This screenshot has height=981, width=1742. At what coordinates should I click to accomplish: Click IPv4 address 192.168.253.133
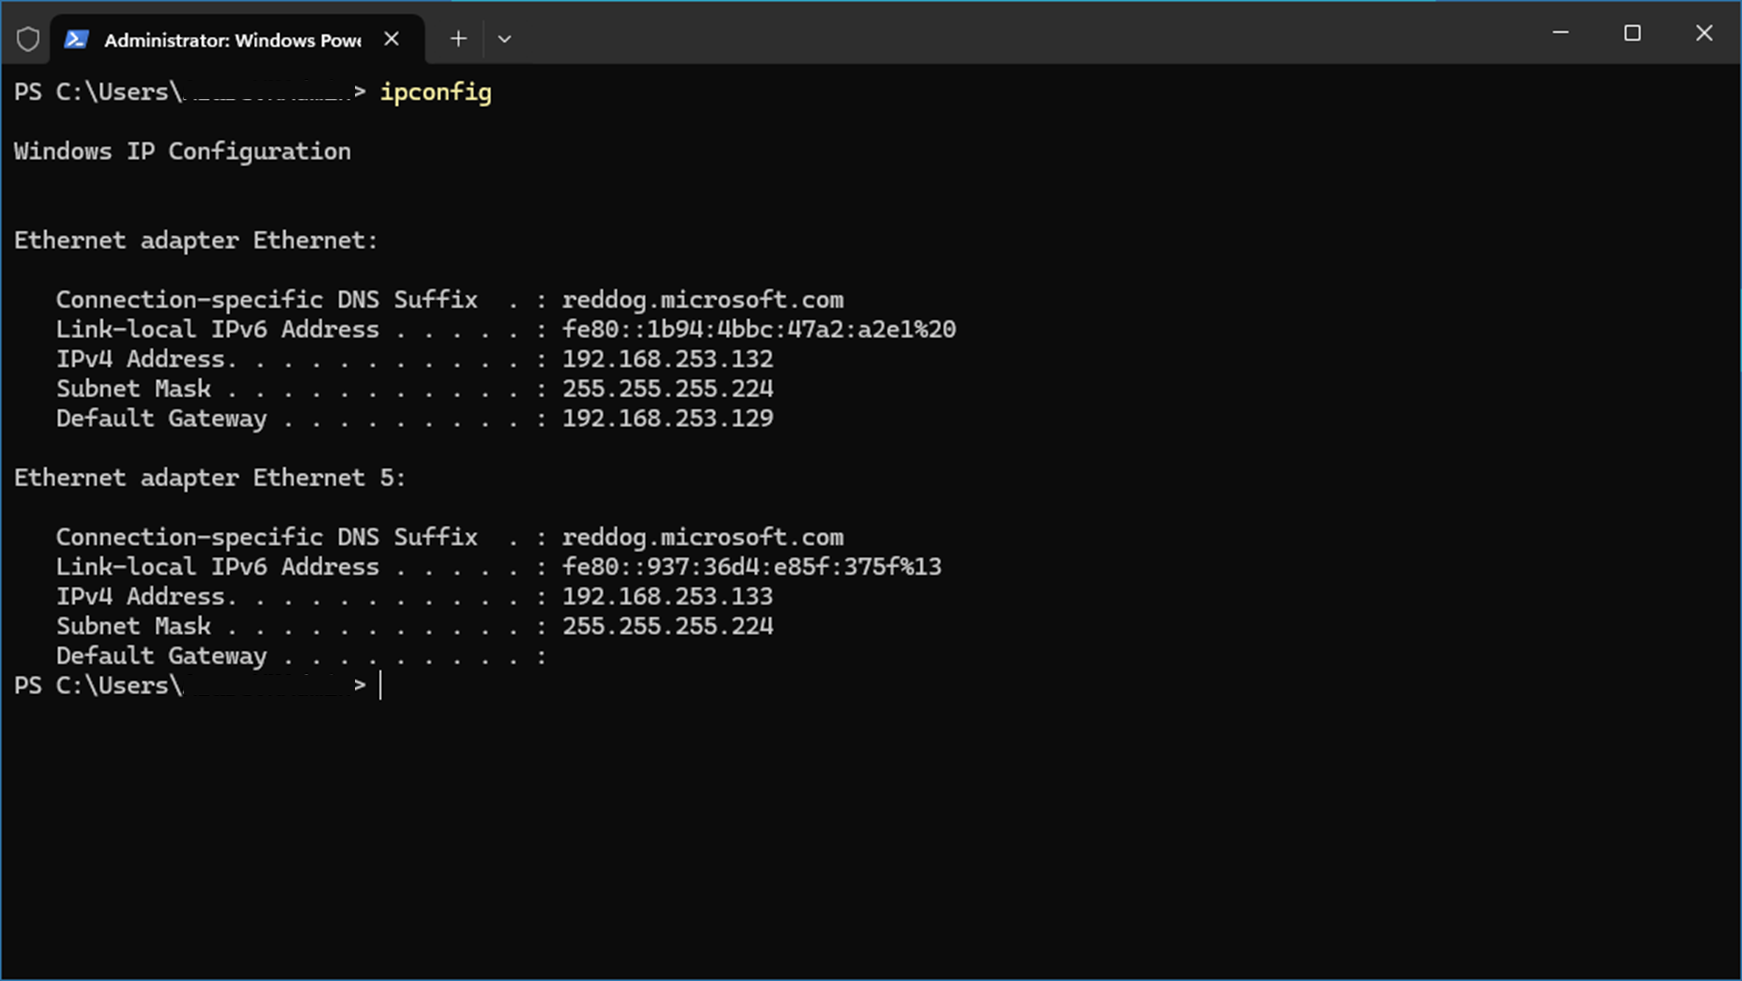[x=667, y=596]
